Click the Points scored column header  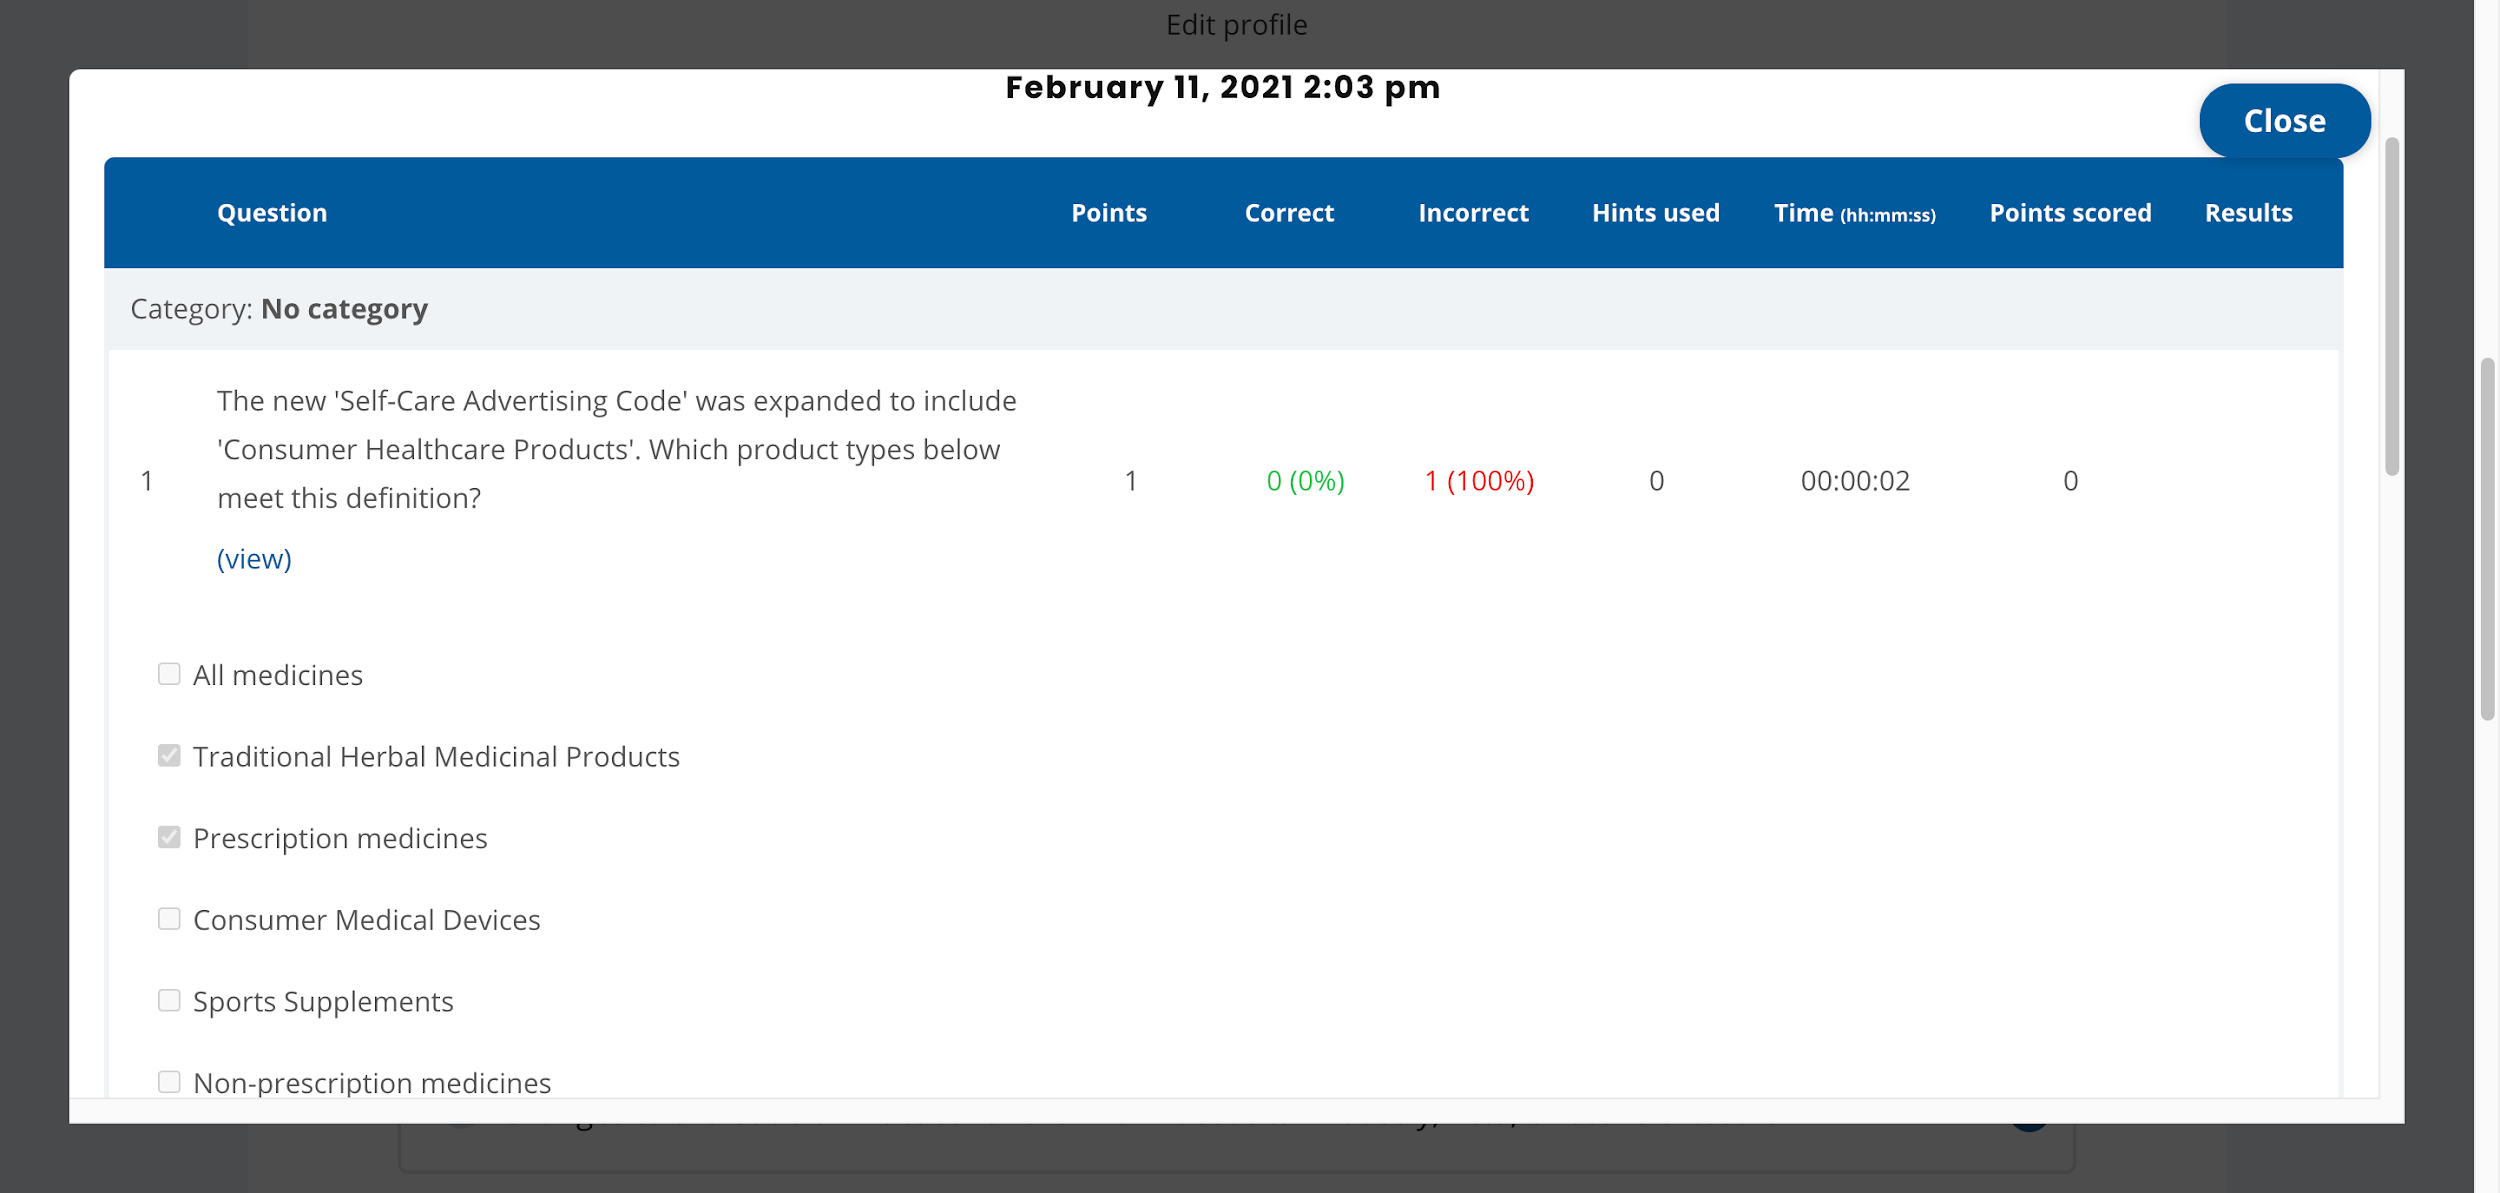(2069, 213)
